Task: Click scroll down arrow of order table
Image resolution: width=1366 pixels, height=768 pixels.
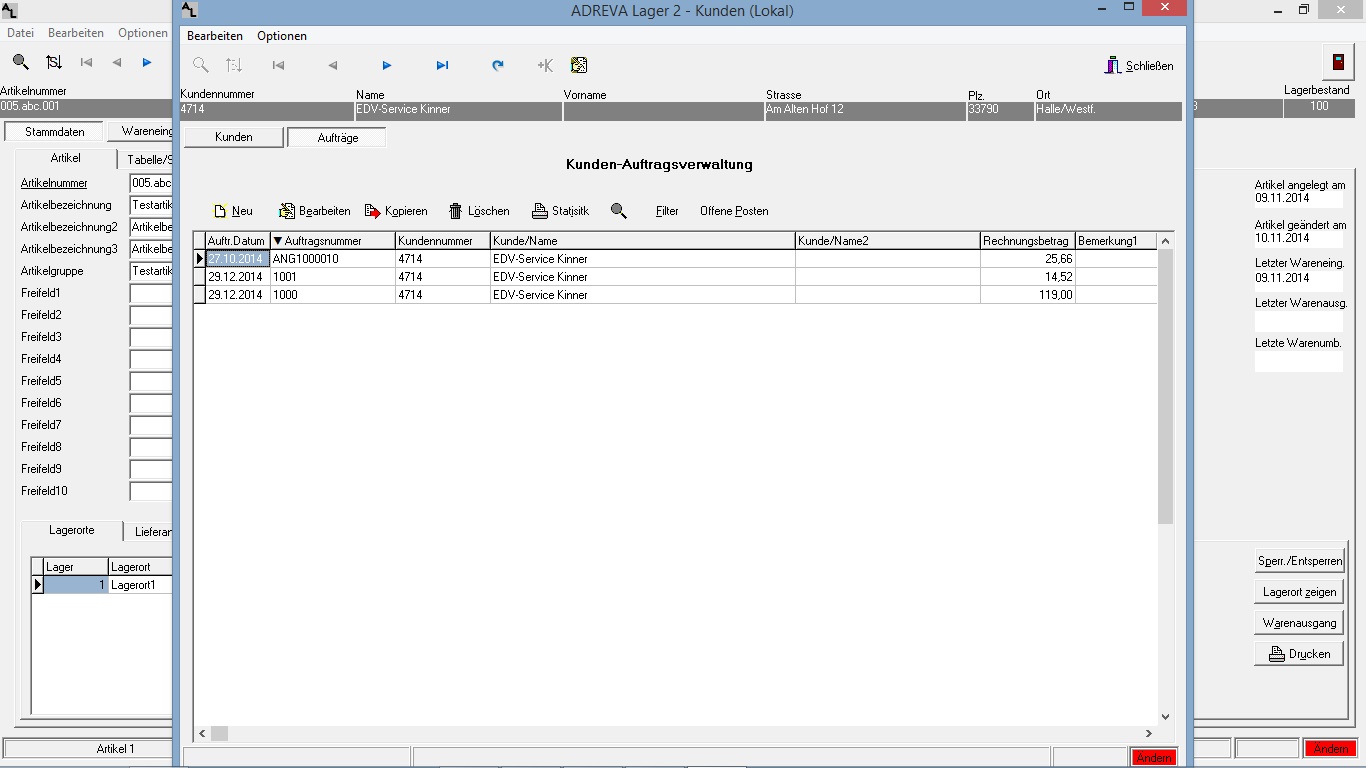Action: pos(1165,717)
